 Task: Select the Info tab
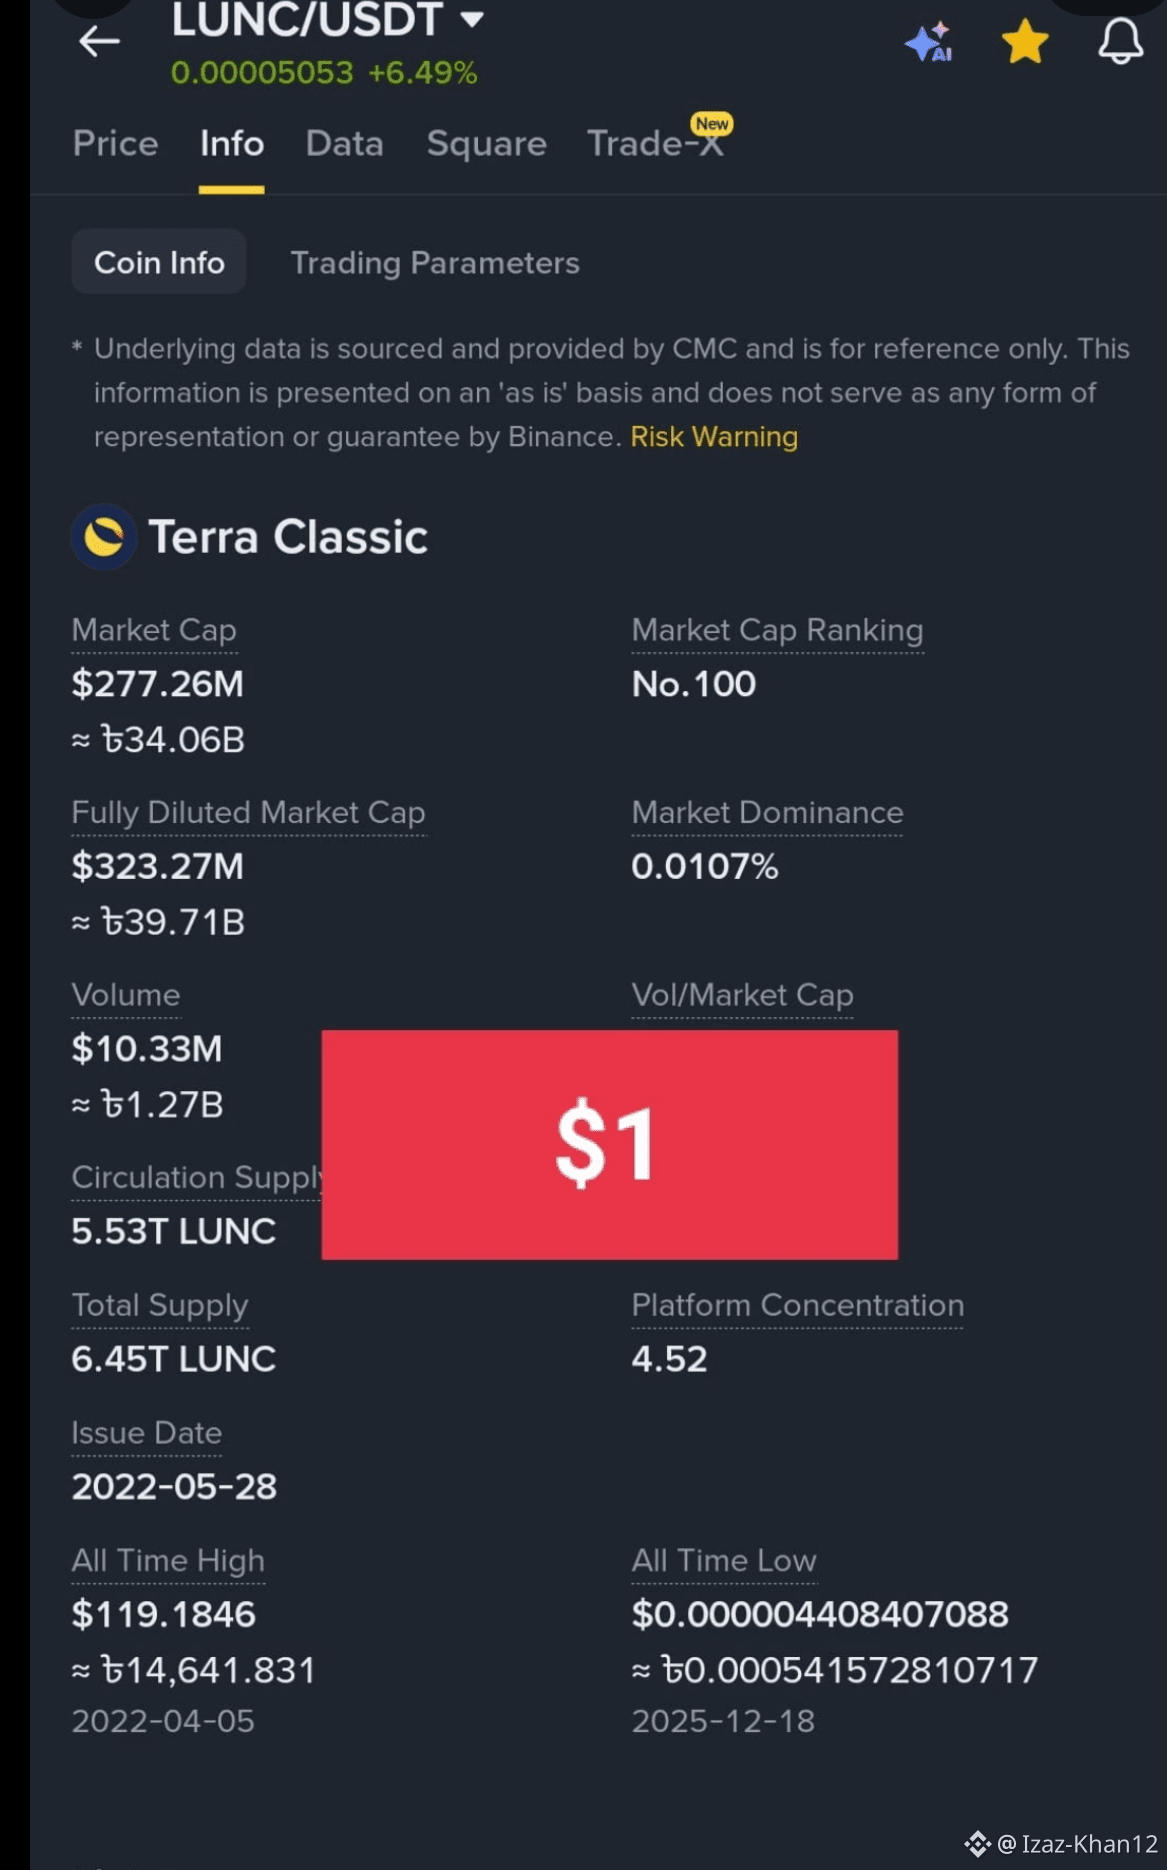pos(231,143)
